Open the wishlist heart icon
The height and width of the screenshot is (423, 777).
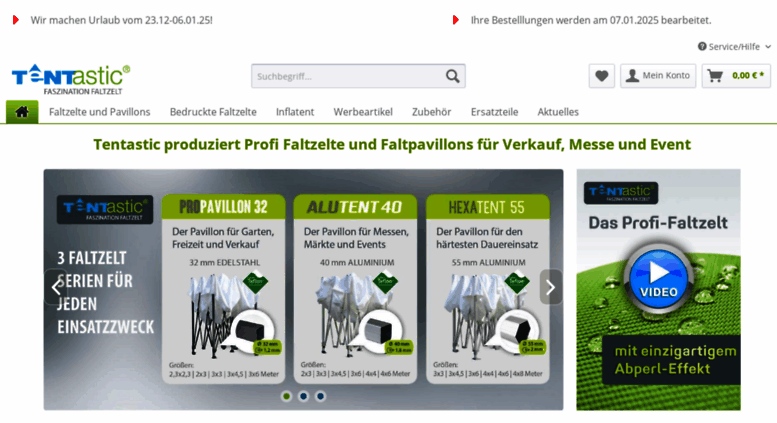tap(602, 76)
